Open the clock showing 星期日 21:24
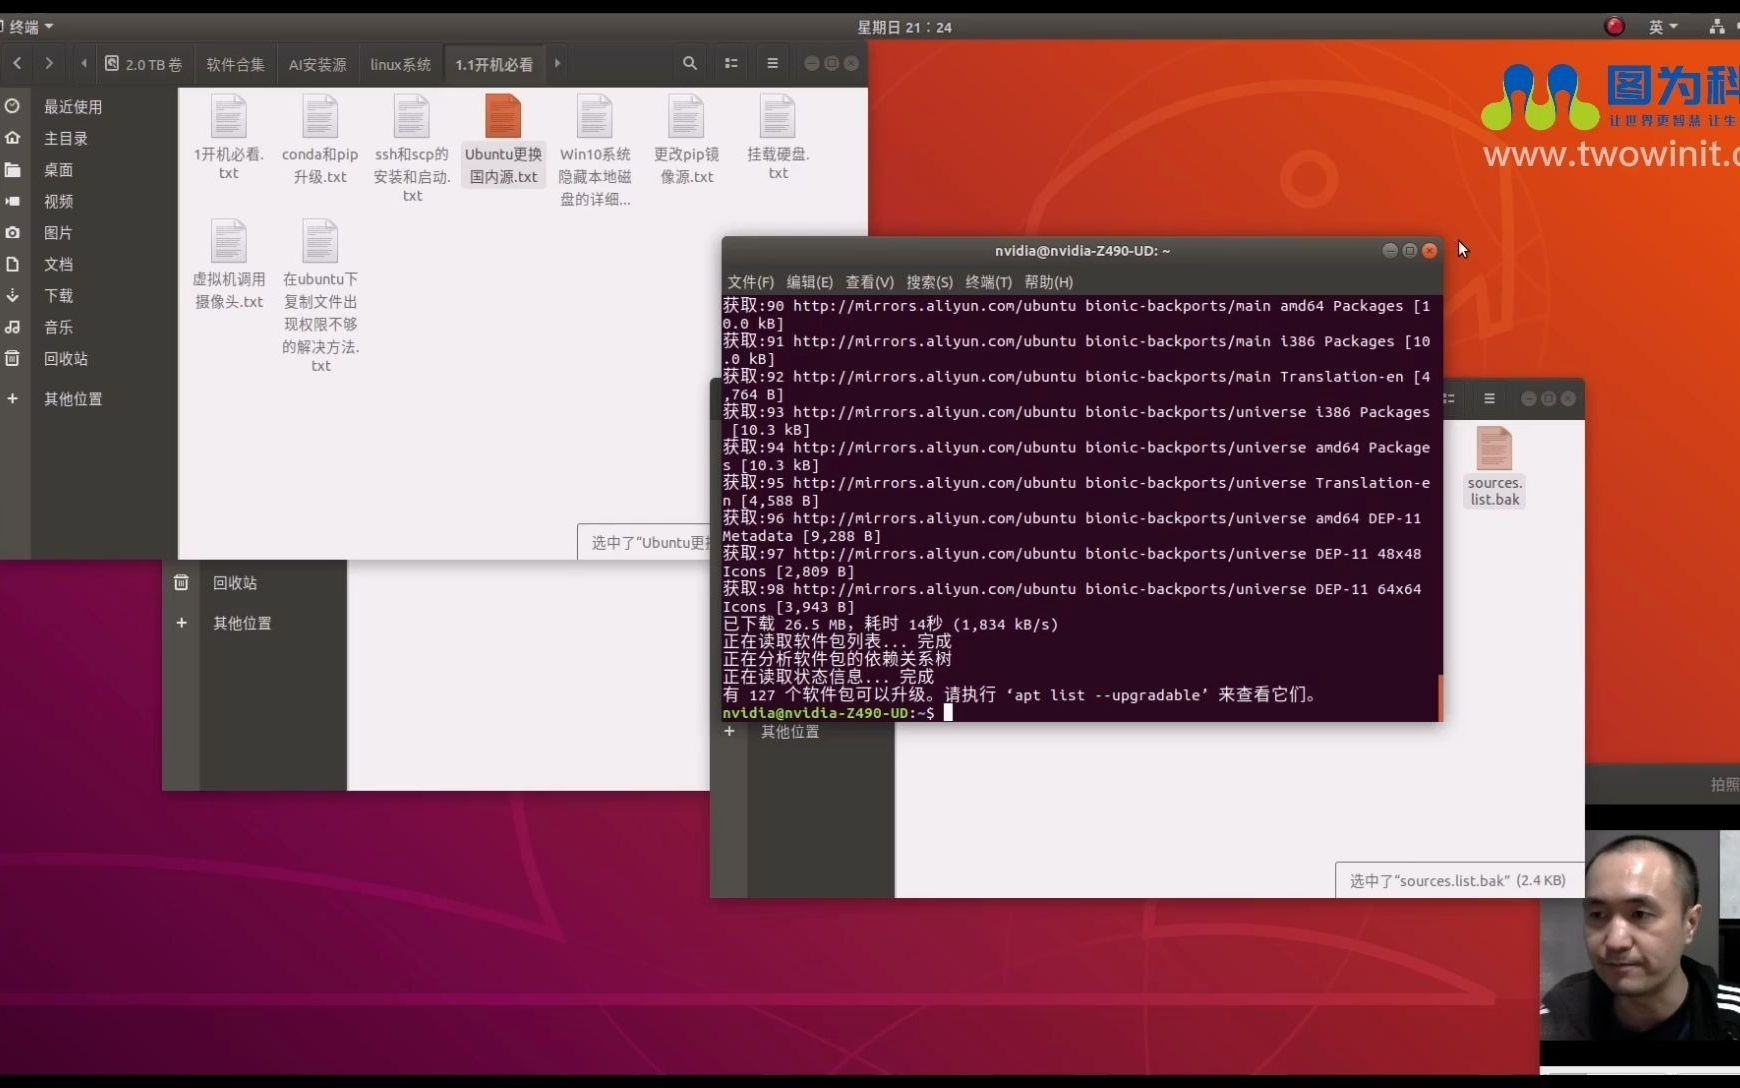 click(x=904, y=27)
